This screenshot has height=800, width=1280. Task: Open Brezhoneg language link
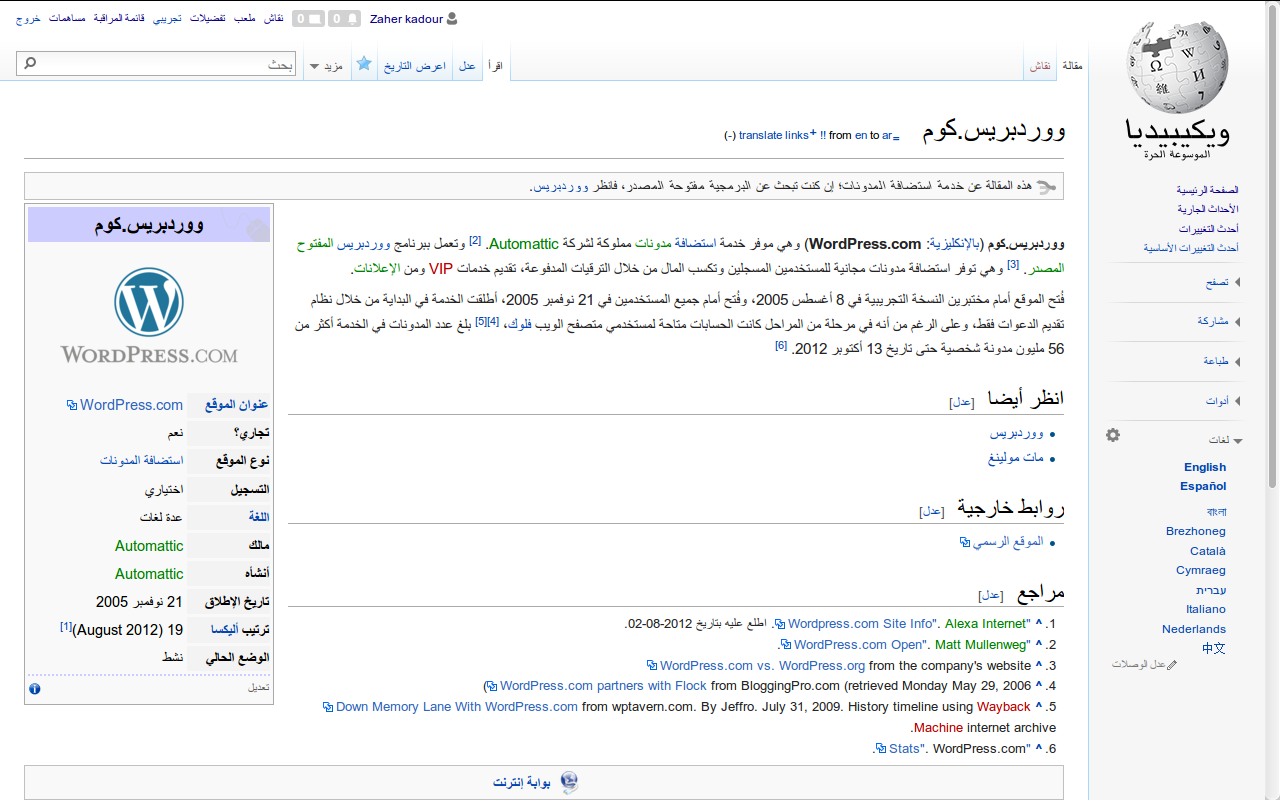(1196, 531)
